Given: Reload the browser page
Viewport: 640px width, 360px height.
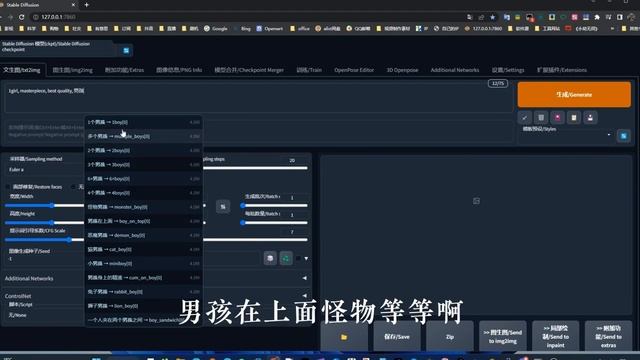Looking at the screenshot, I should pyautogui.click(x=22, y=17).
